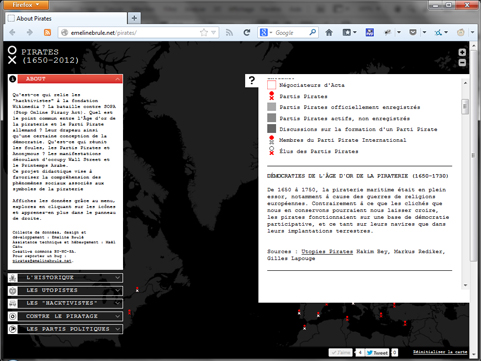Go forward to the next page

click(30, 32)
